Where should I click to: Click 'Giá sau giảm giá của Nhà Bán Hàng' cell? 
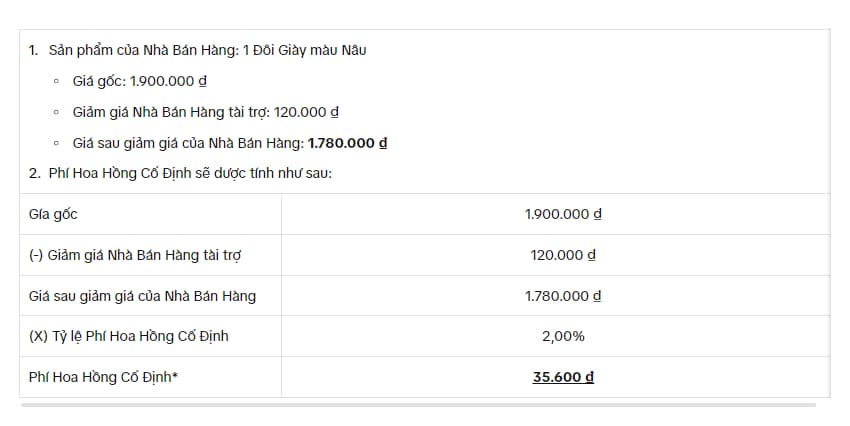[x=142, y=296]
